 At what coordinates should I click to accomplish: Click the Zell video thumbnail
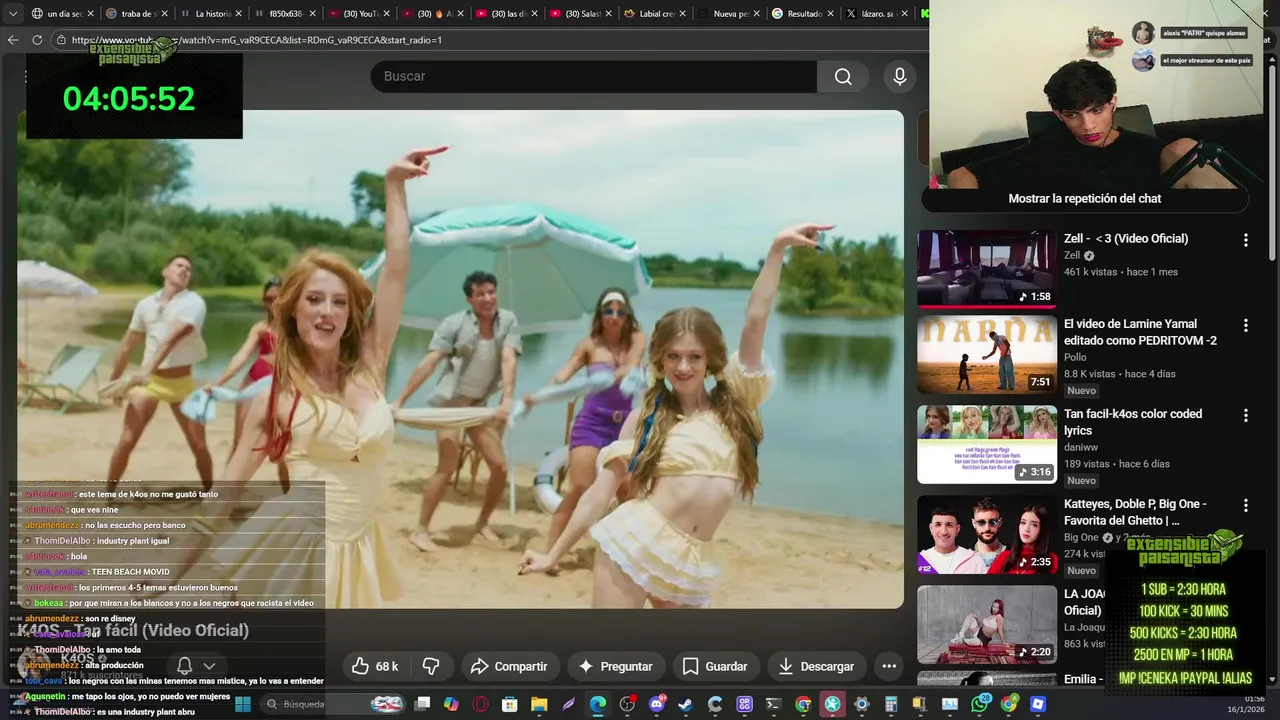pos(987,269)
